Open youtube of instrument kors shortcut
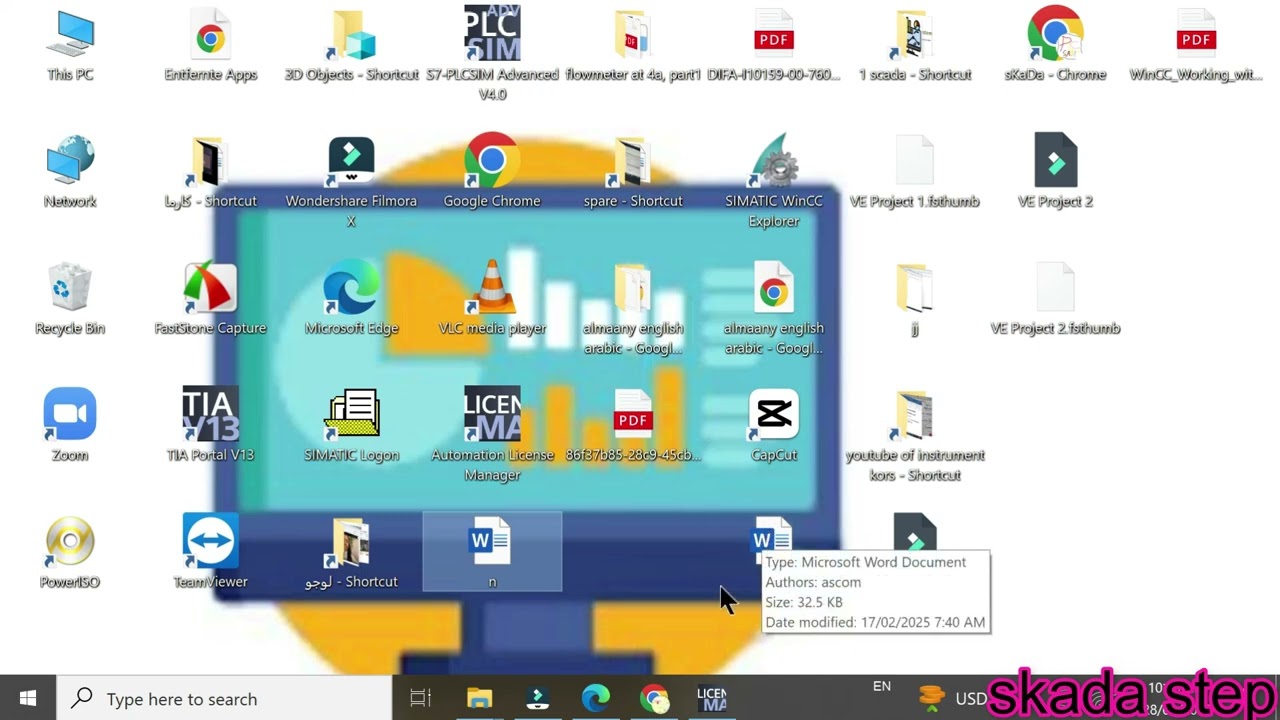 point(915,434)
